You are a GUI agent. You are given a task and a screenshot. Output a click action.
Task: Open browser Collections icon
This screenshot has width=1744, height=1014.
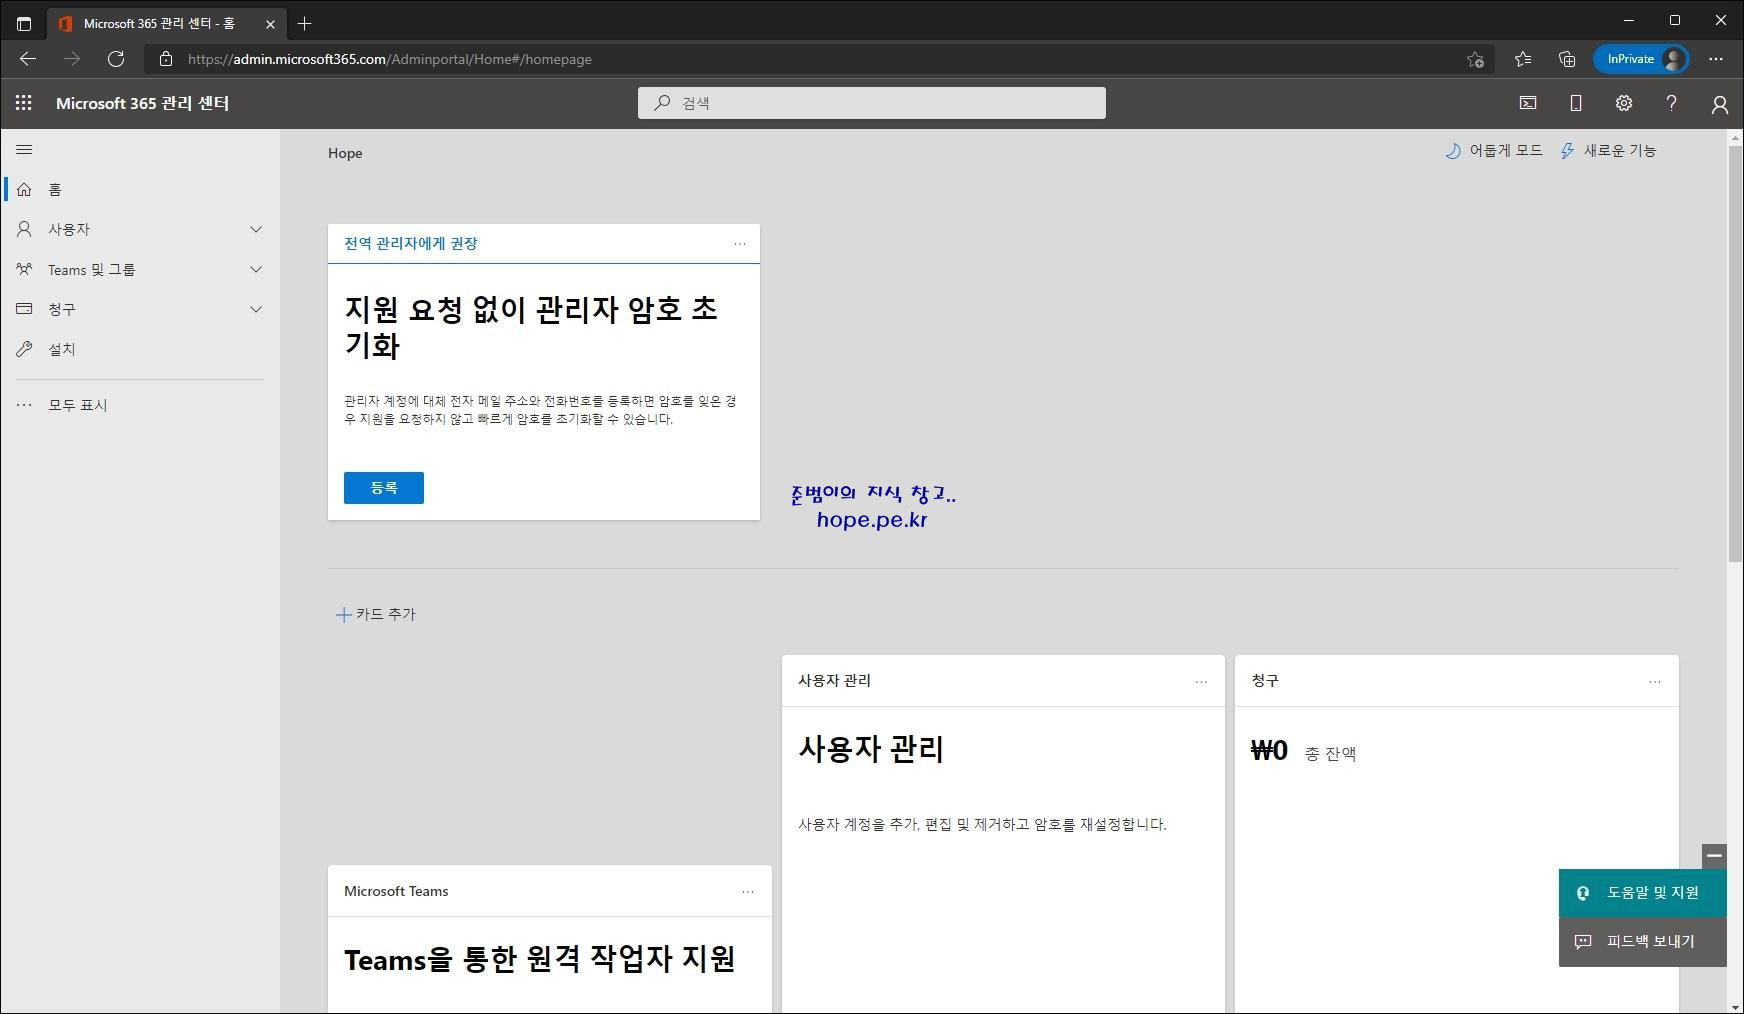(x=1567, y=59)
